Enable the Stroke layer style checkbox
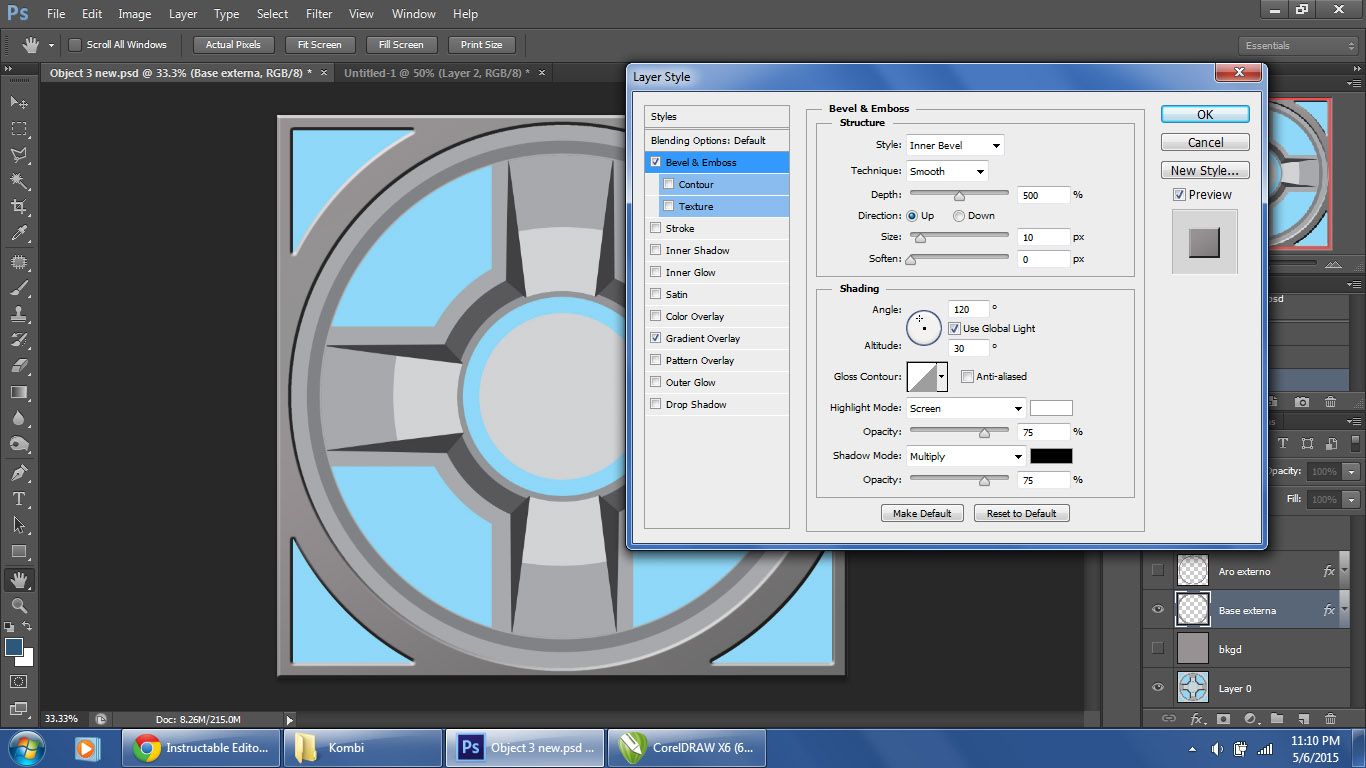The image size is (1366, 768). point(656,228)
